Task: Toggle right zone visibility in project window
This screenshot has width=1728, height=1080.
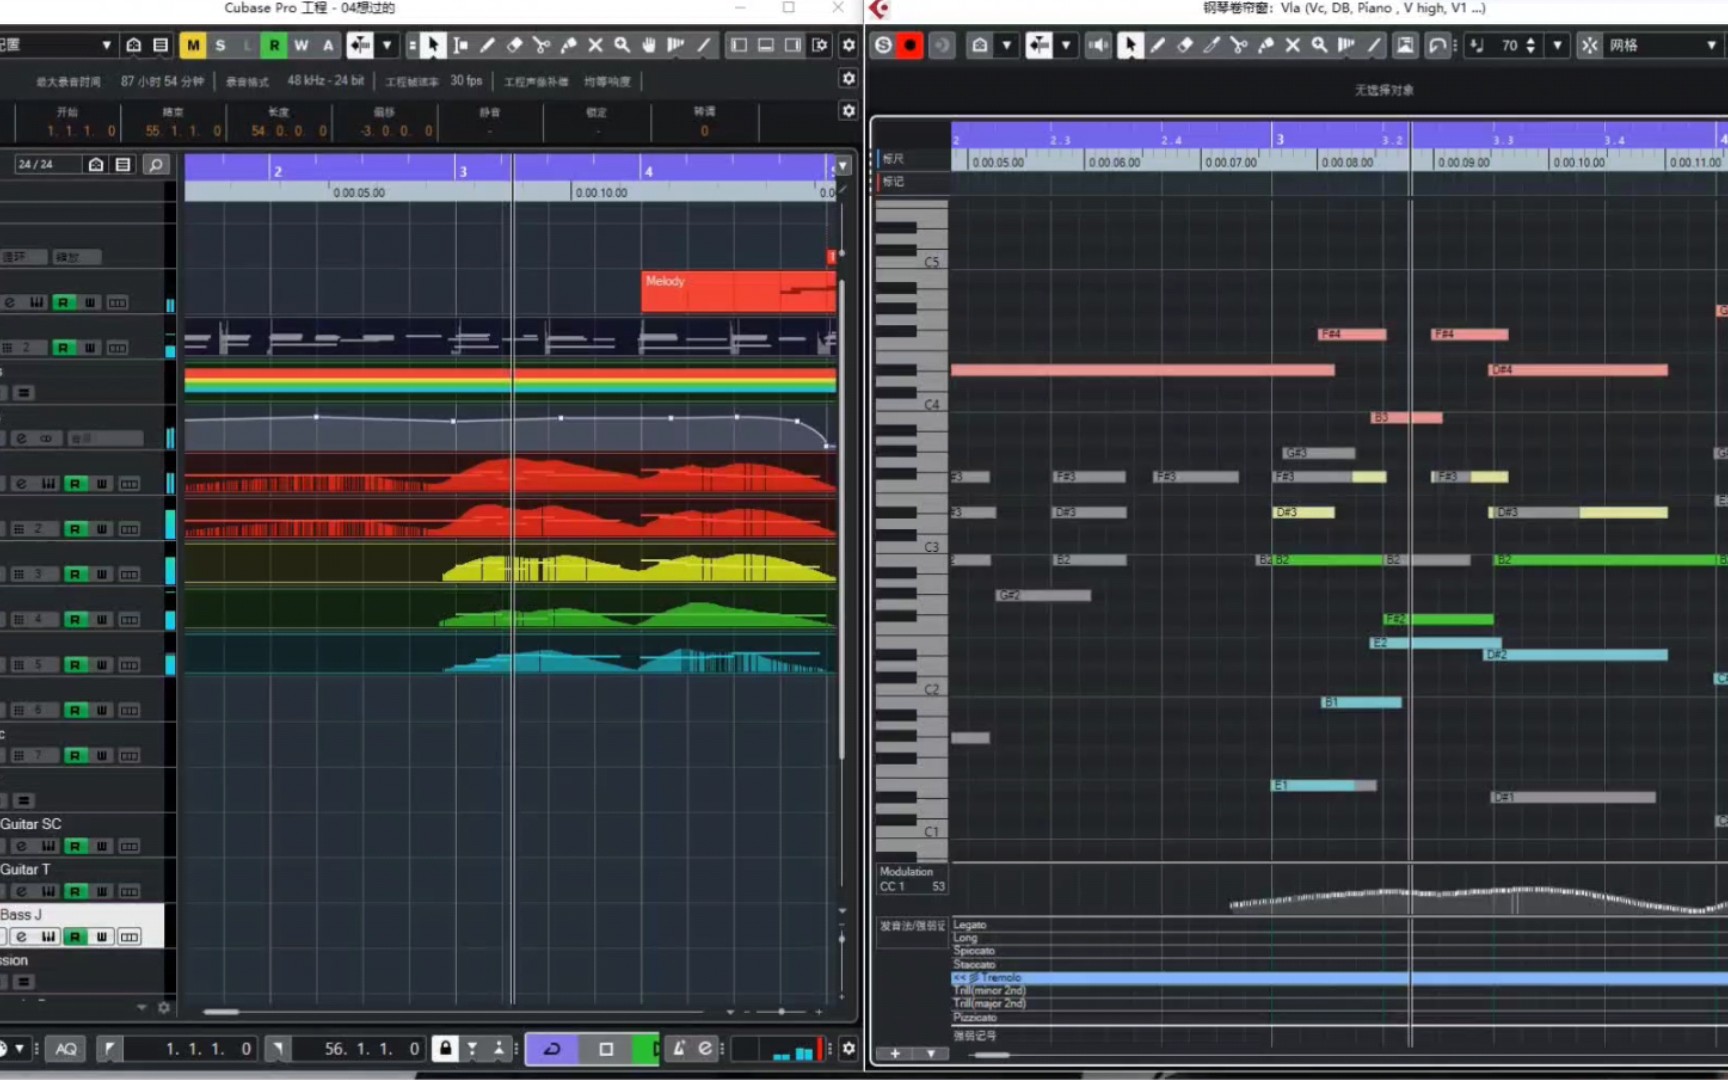Action: (793, 45)
